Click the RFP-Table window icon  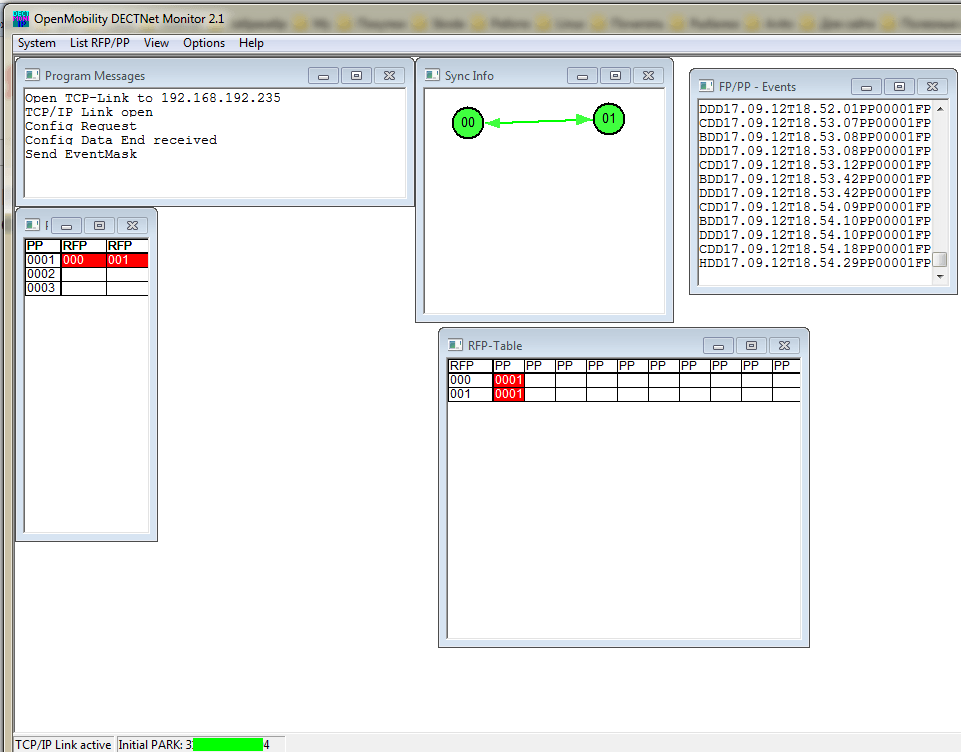tap(455, 344)
